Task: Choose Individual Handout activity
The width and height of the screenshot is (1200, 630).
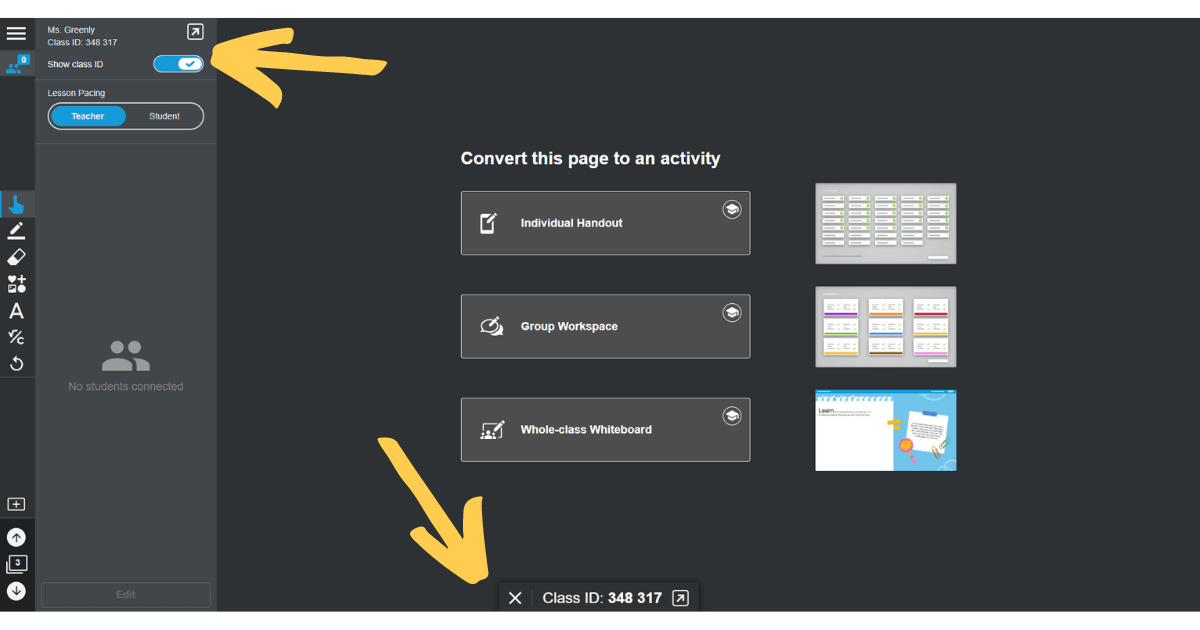Action: click(605, 222)
